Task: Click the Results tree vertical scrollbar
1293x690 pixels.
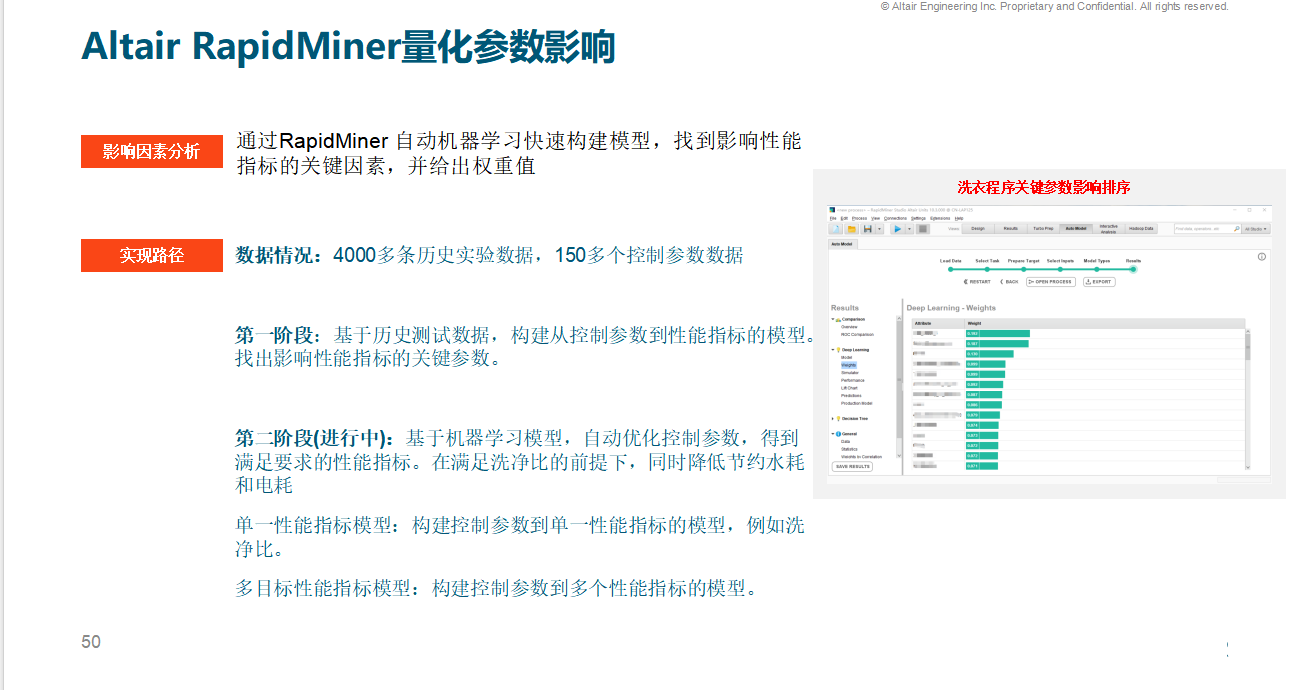Action: click(899, 387)
